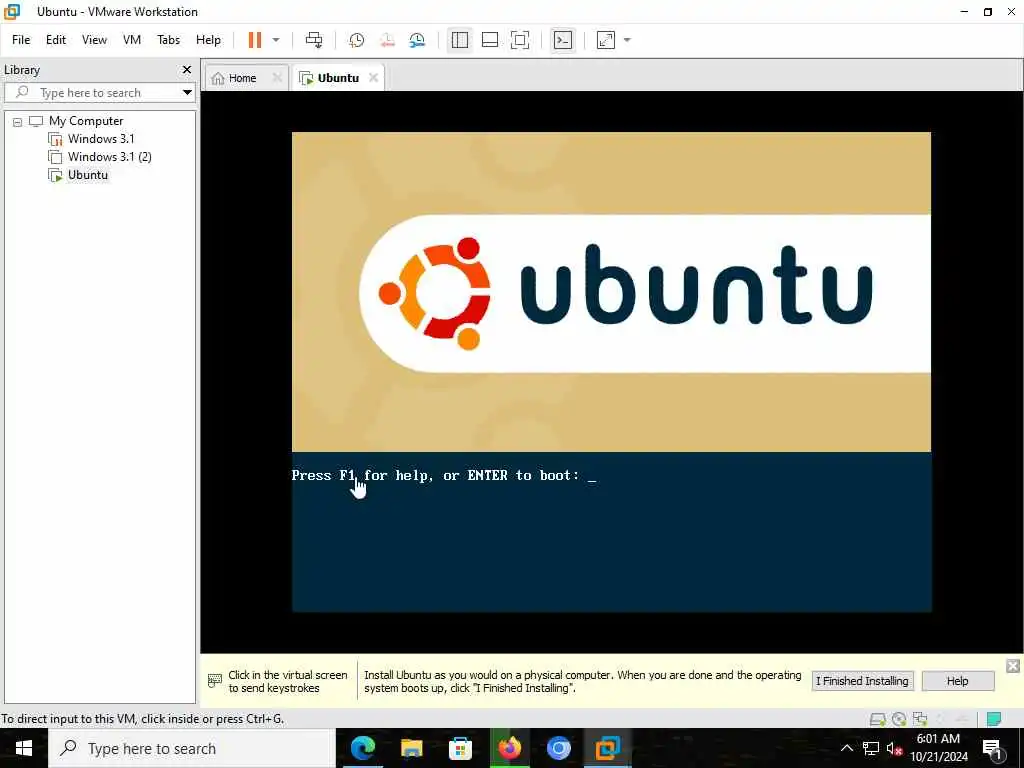Image resolution: width=1024 pixels, height=768 pixels.
Task: Click the keyboard icon in hint bar
Action: (215, 681)
